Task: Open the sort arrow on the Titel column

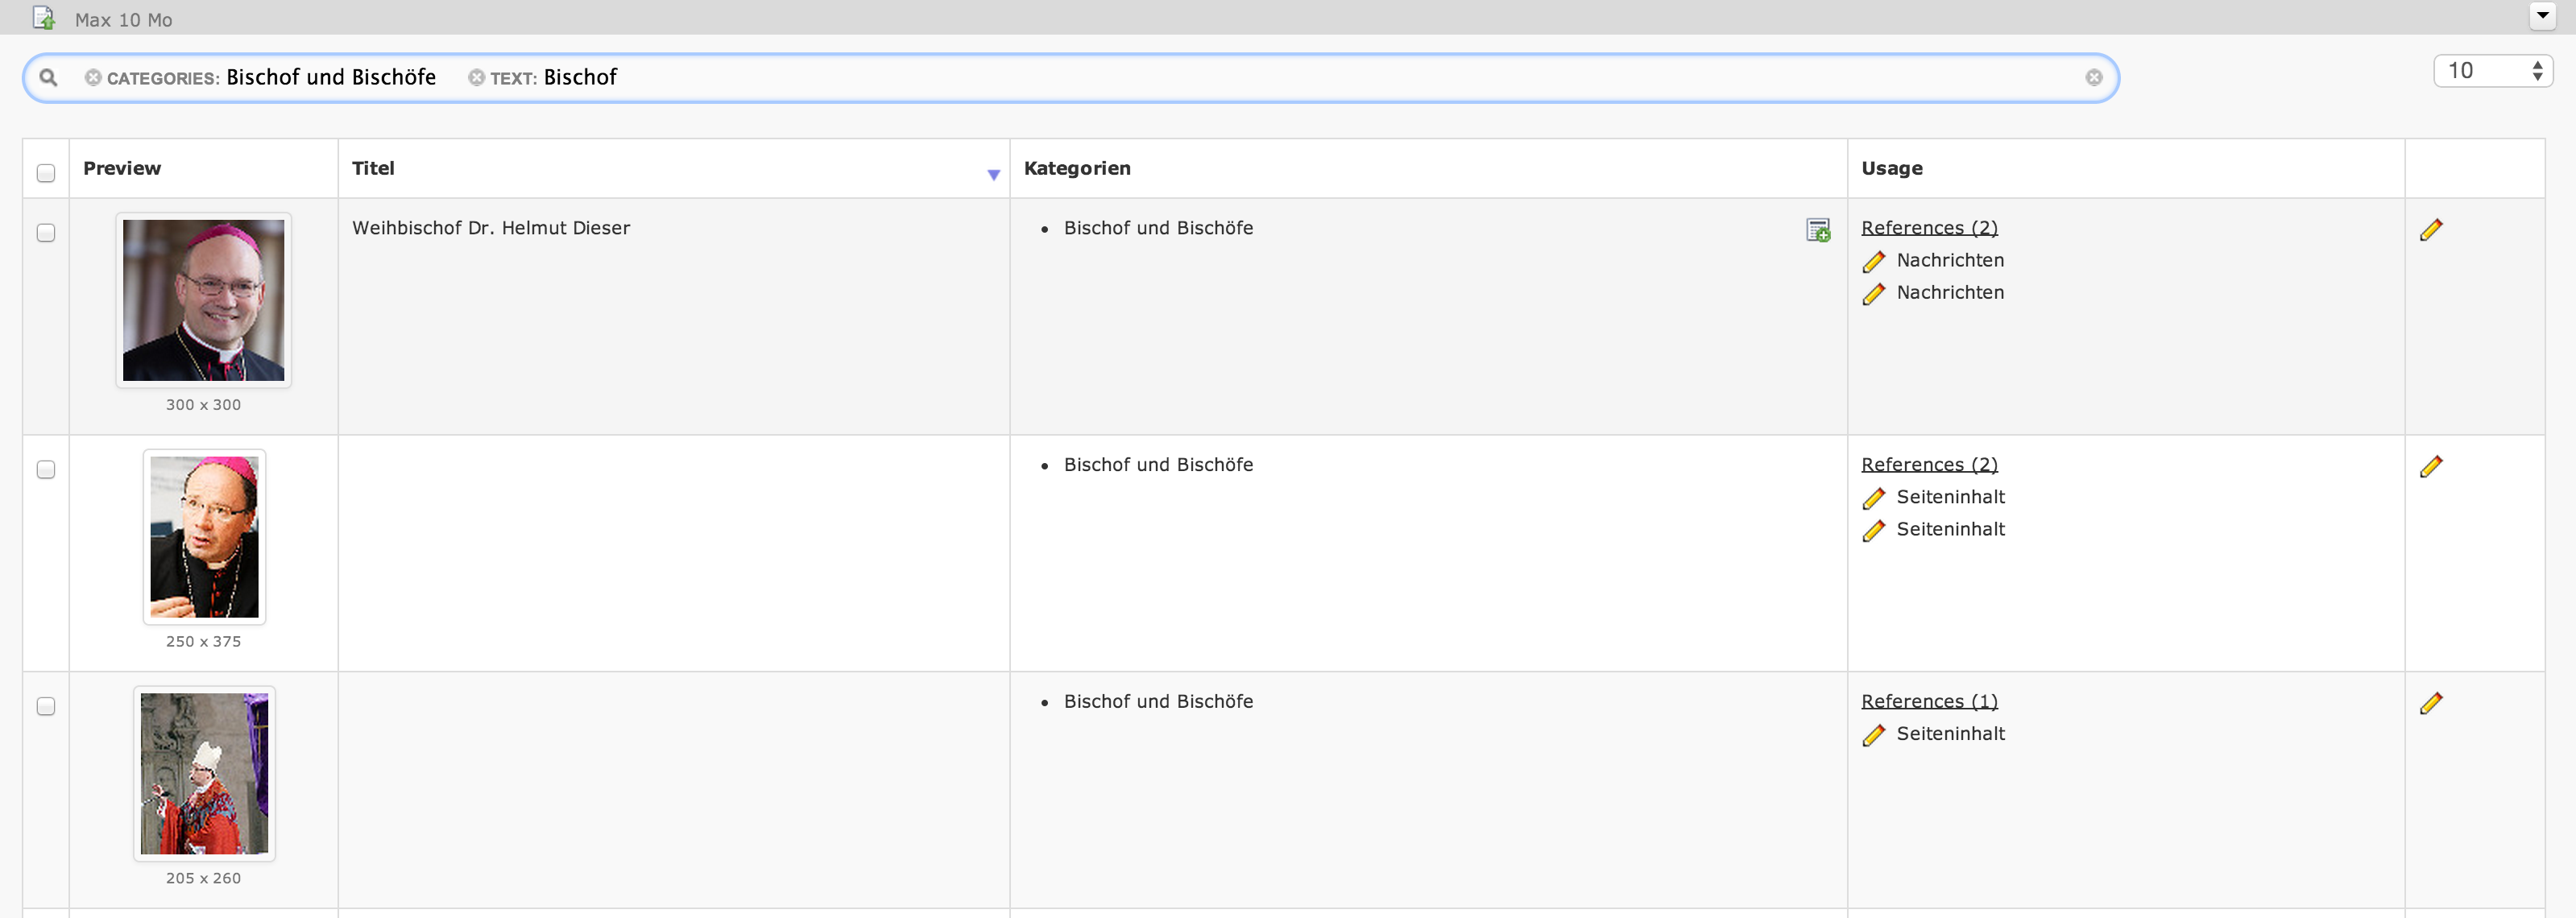Action: [993, 174]
